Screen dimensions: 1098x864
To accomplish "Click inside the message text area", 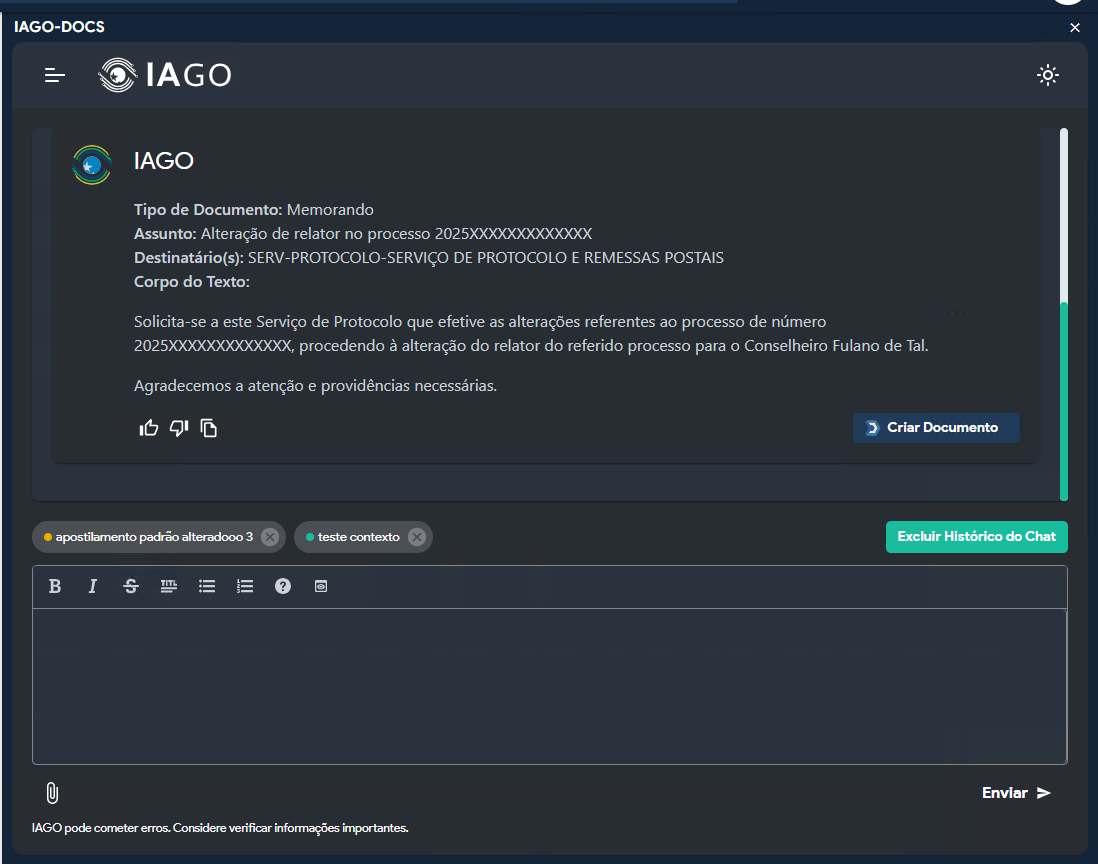I will [549, 686].
